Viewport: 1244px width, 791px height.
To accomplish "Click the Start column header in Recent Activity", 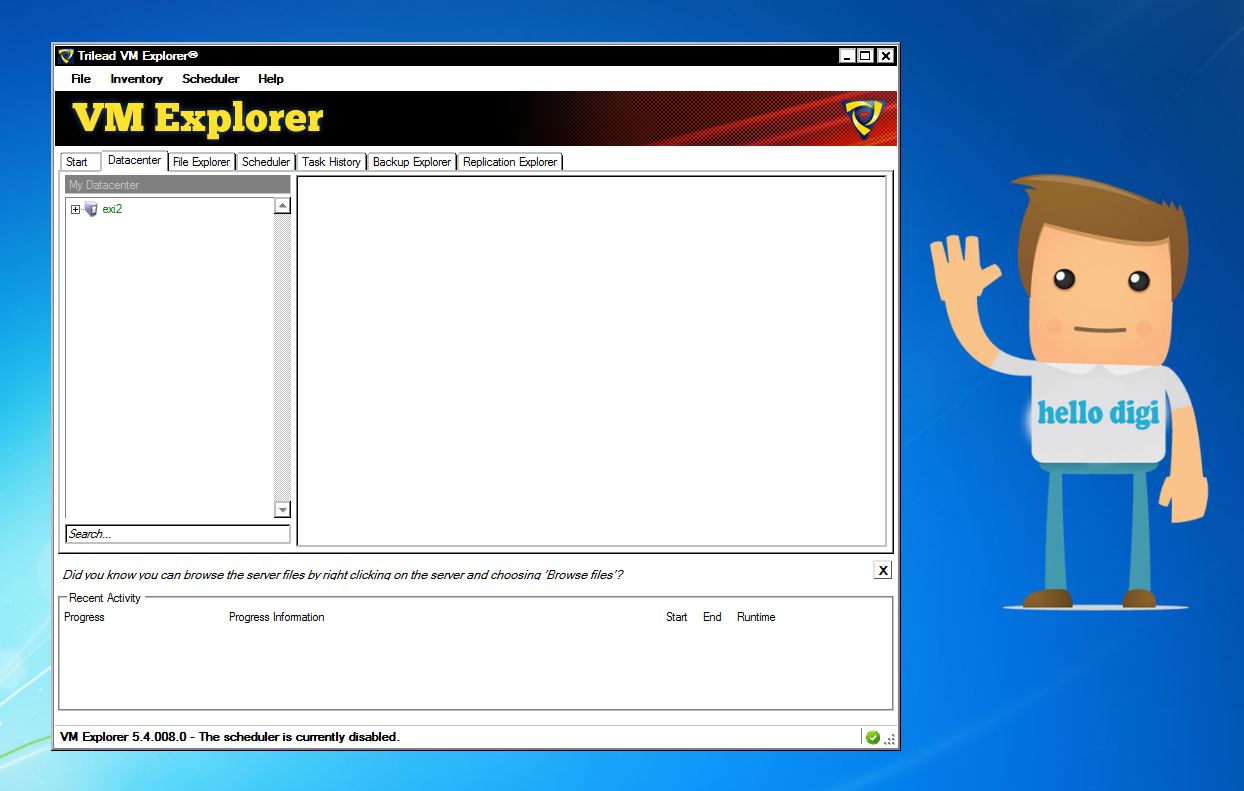I will pos(677,617).
